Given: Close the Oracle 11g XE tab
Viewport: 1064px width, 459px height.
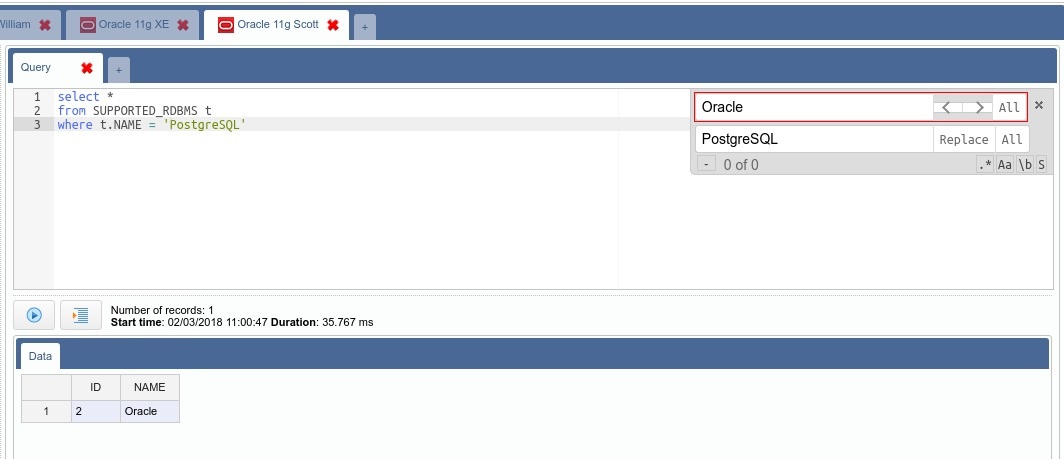Looking at the screenshot, I should [183, 25].
